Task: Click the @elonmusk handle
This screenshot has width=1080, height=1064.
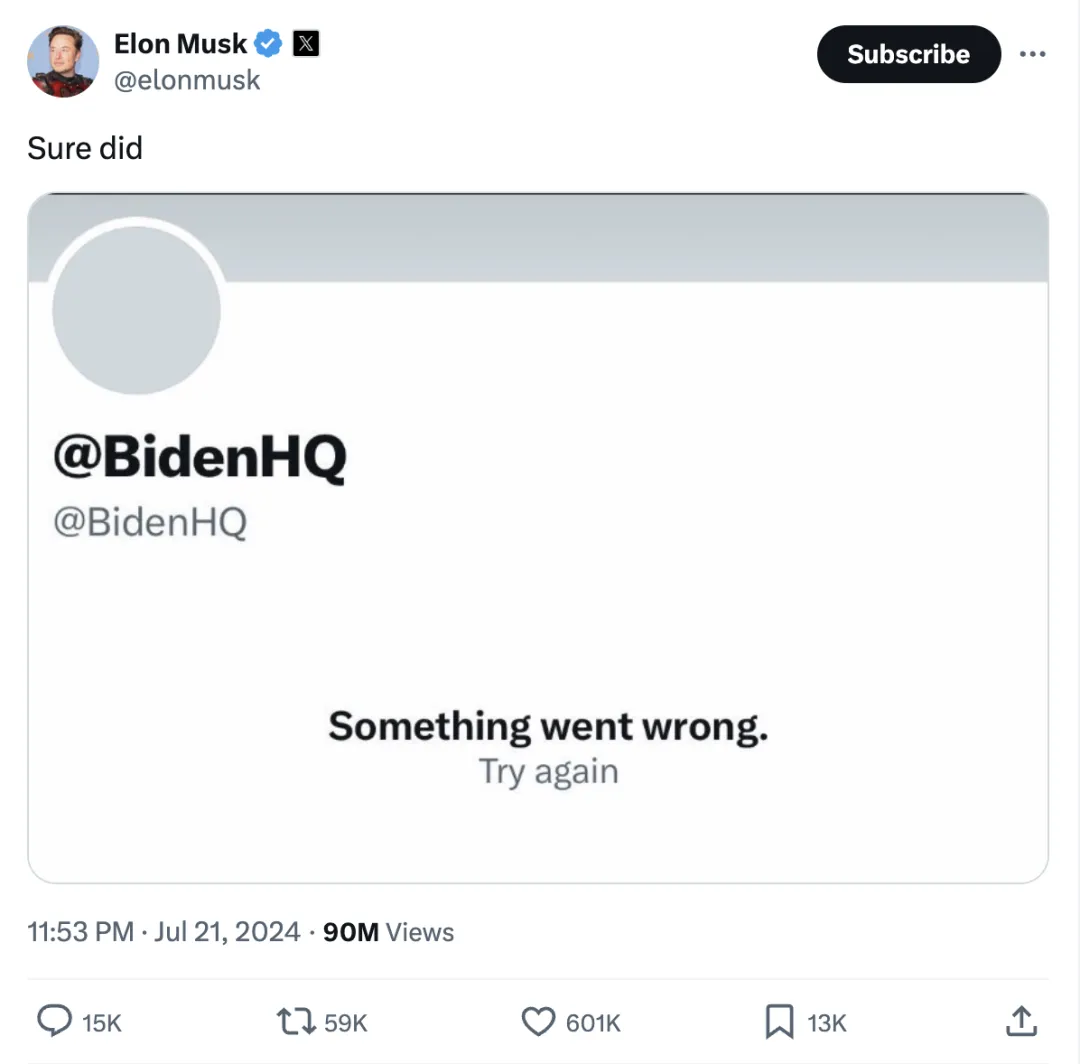Action: point(187,81)
